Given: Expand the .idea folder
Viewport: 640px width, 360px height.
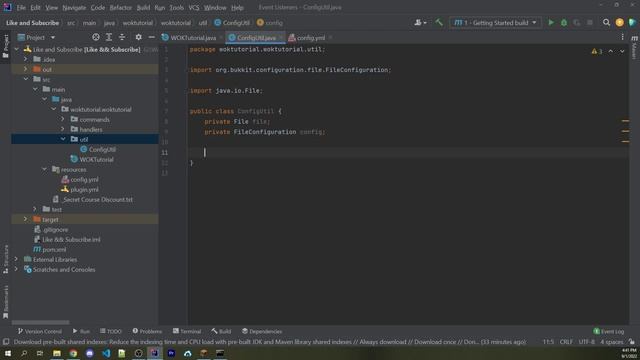Looking at the screenshot, I should coord(26,59).
